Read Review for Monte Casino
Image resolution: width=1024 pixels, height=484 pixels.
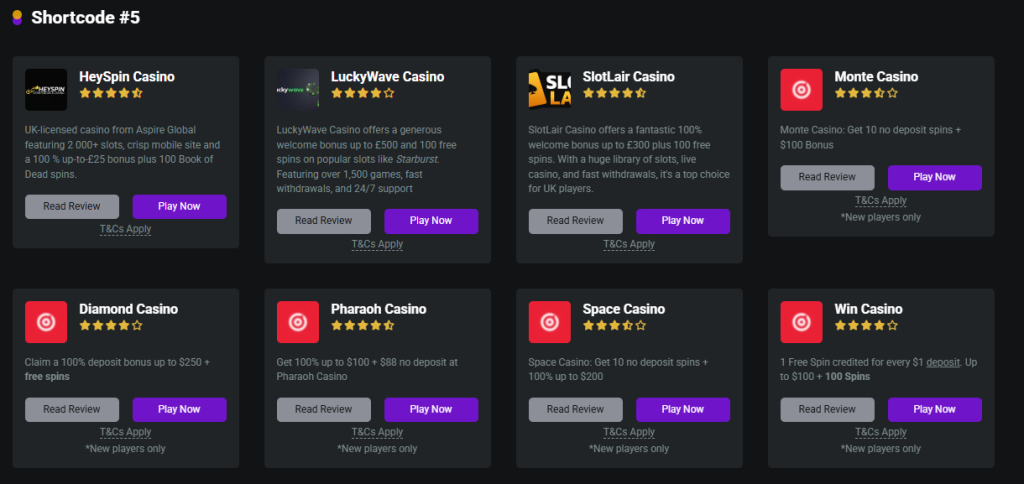tap(827, 177)
